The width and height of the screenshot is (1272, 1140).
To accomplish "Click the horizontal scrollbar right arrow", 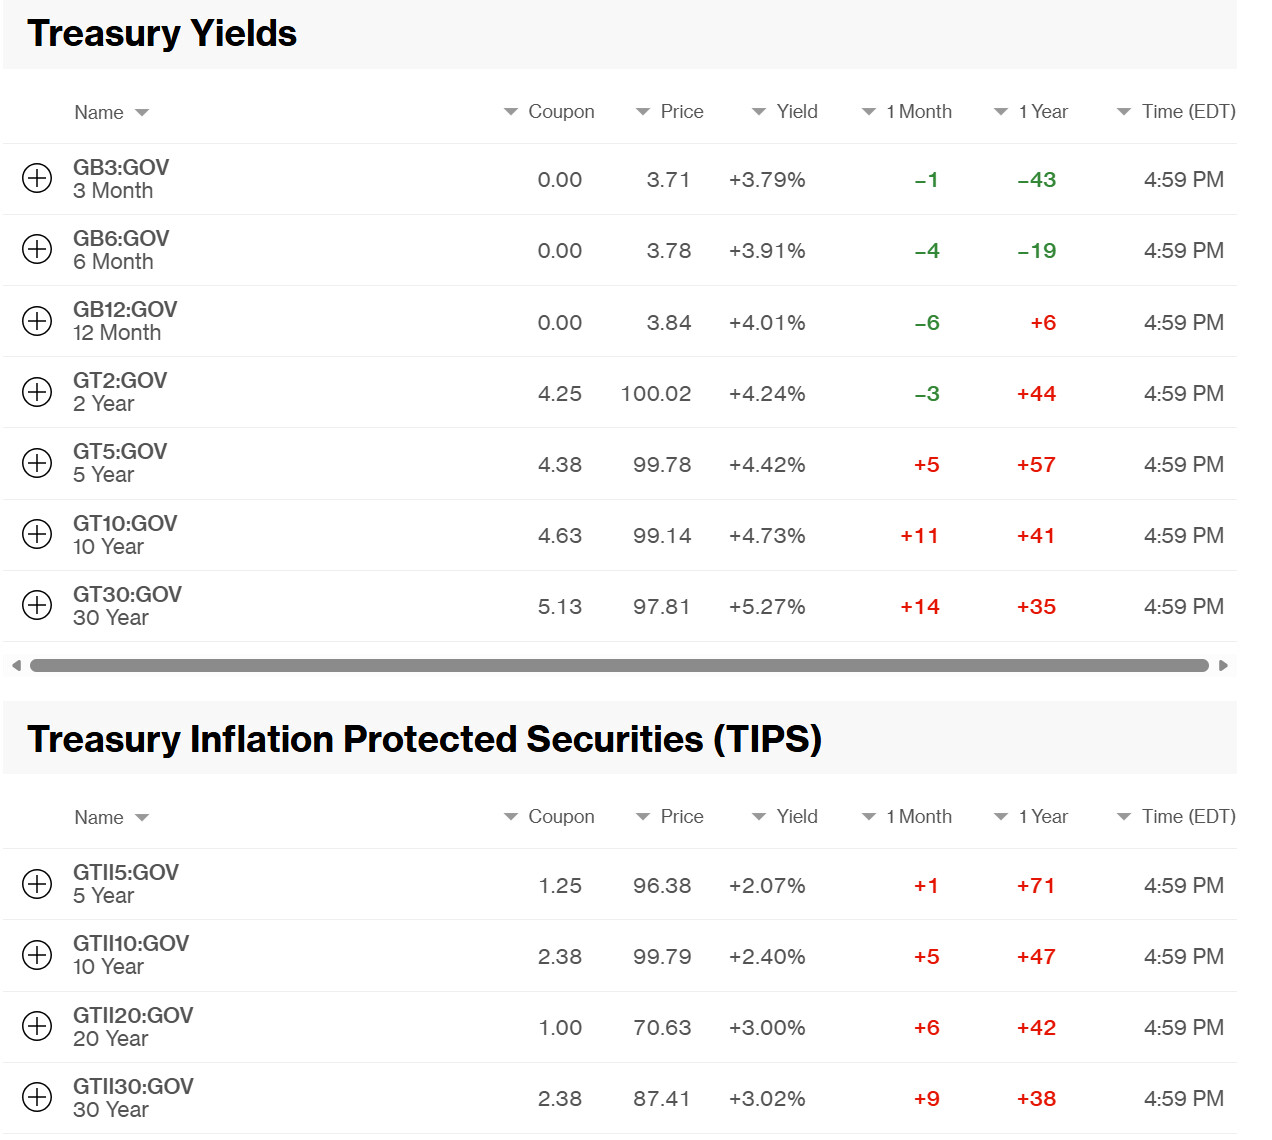I will click(x=1223, y=665).
